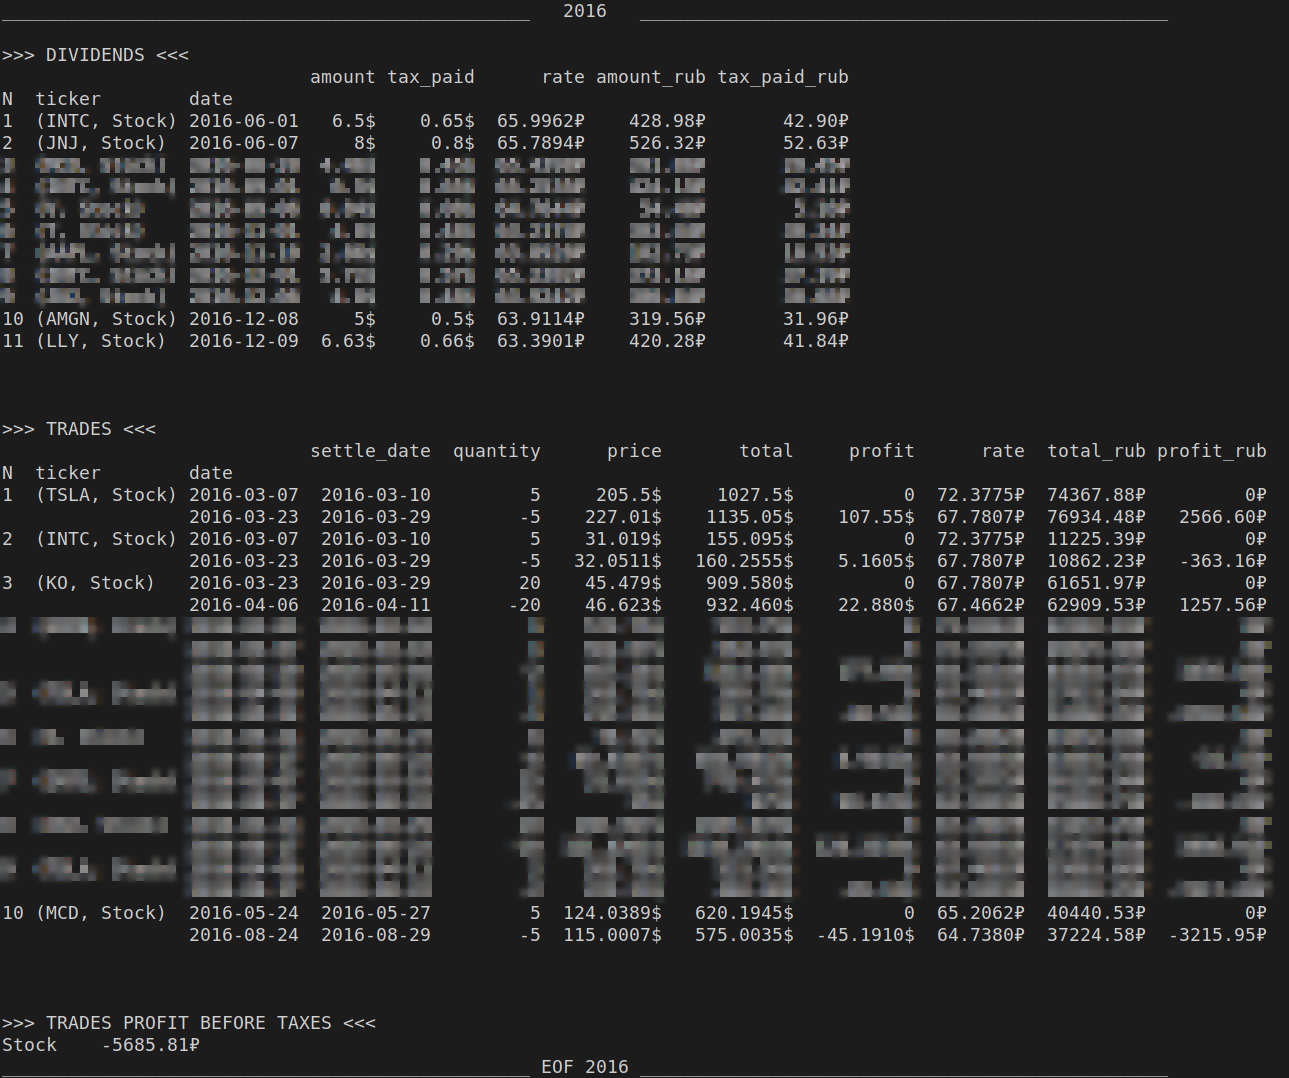The image size is (1289, 1078).
Task: Click TSLA sell price 227.01$
Action: point(623,517)
